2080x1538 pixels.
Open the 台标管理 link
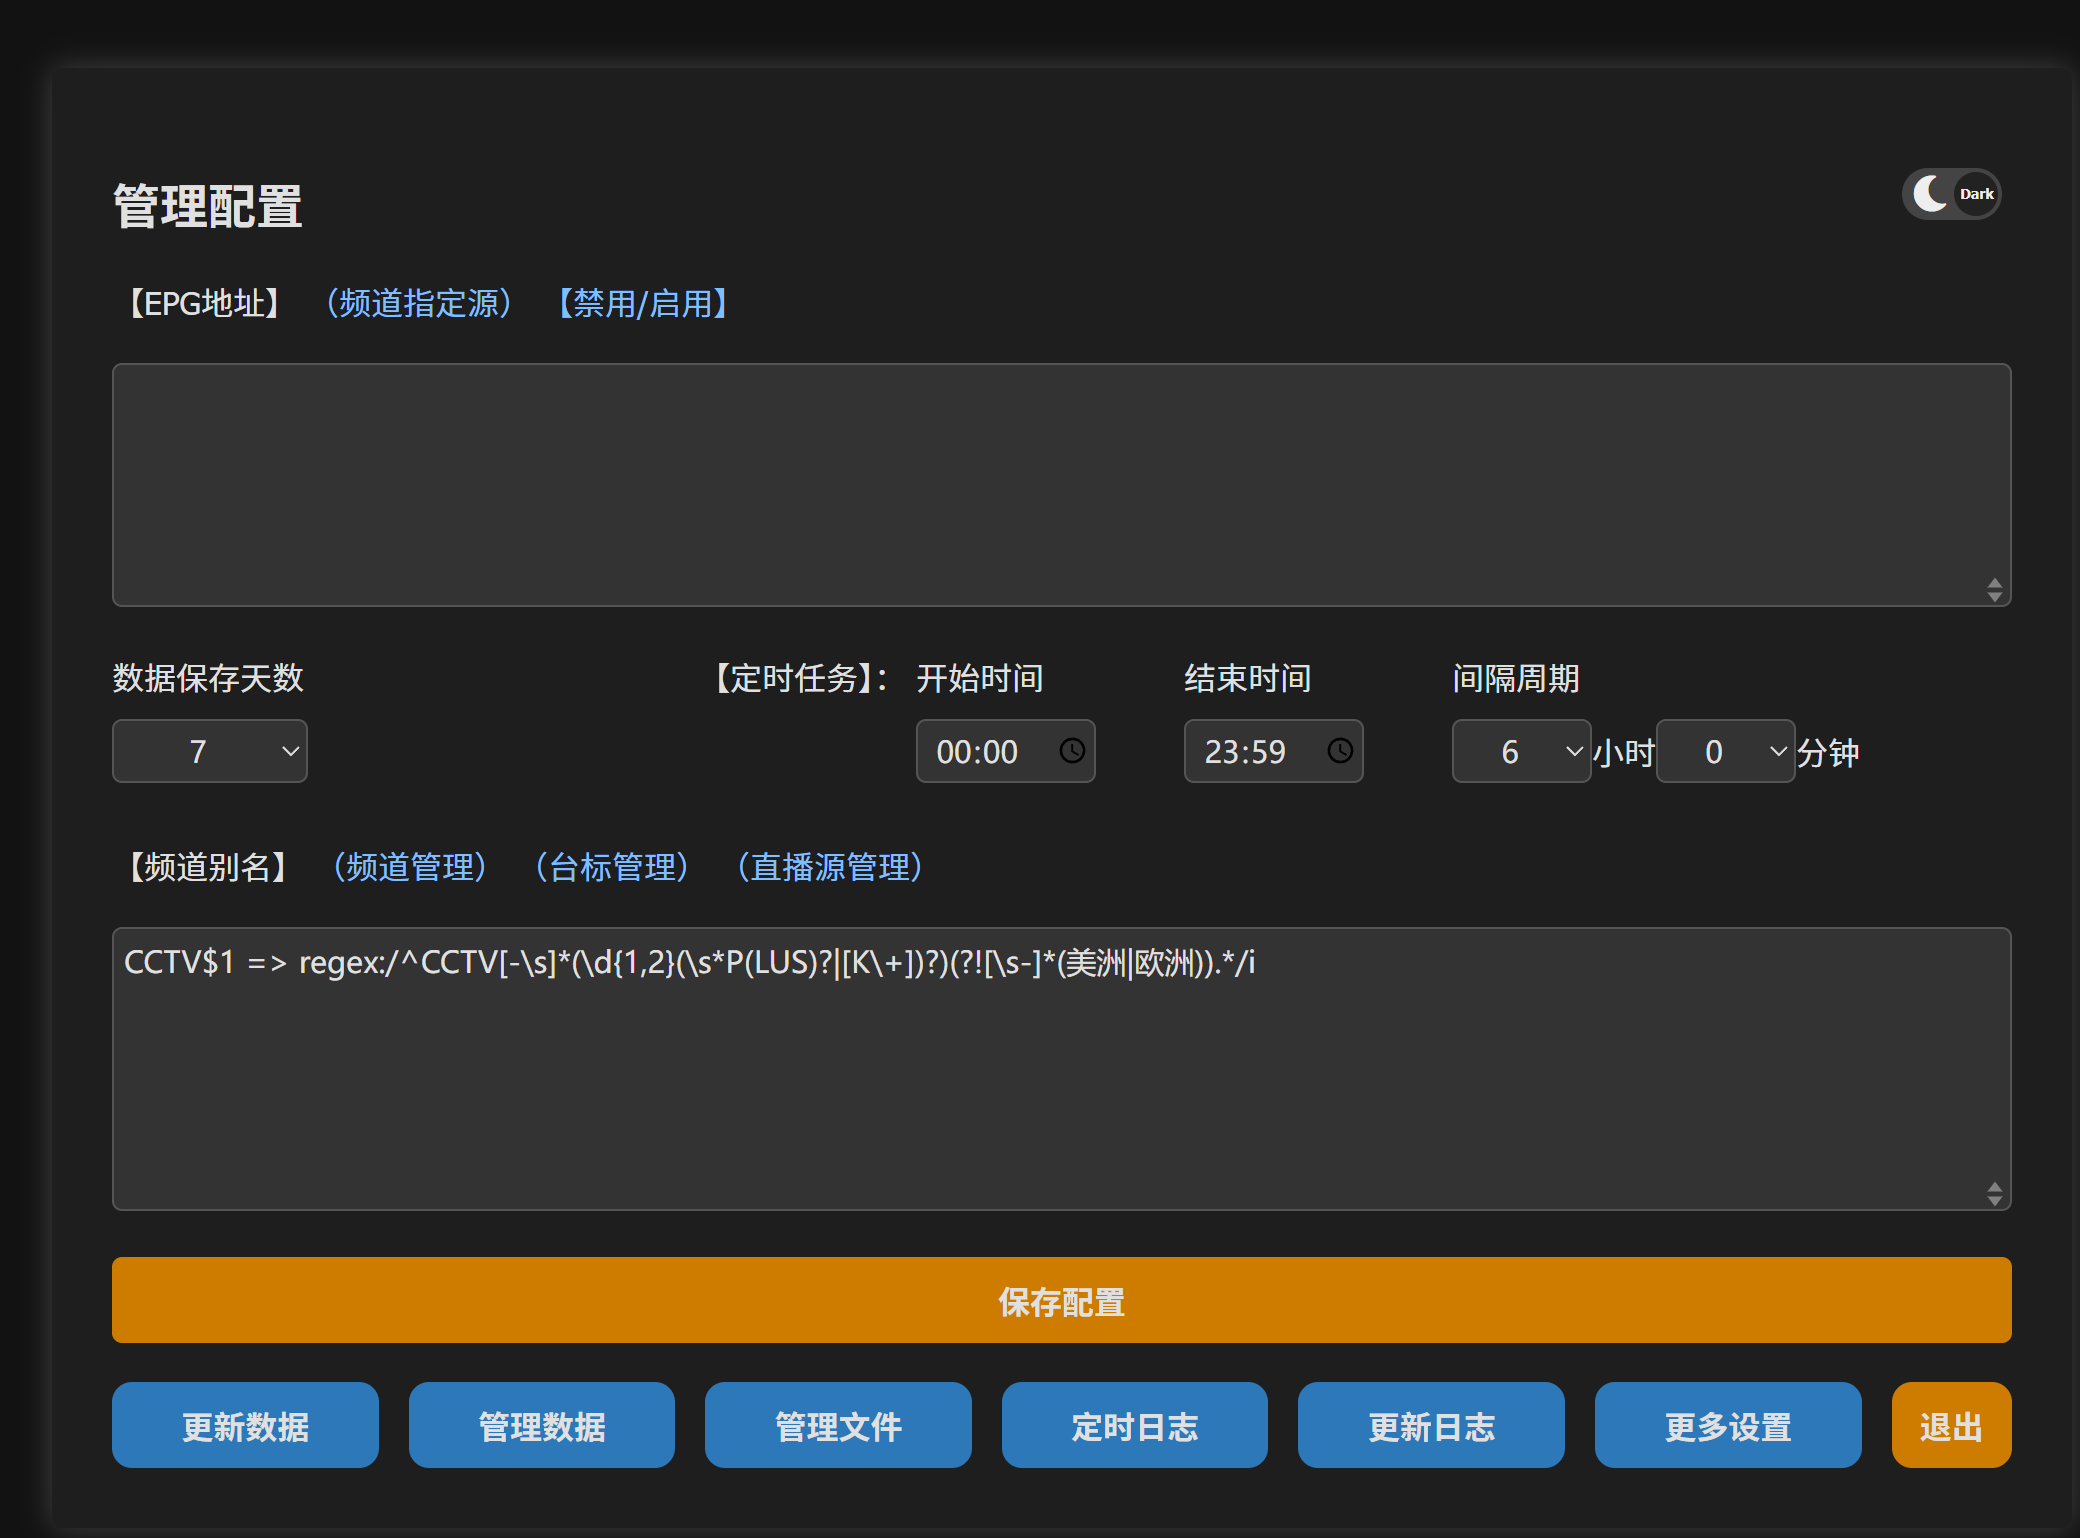612,867
